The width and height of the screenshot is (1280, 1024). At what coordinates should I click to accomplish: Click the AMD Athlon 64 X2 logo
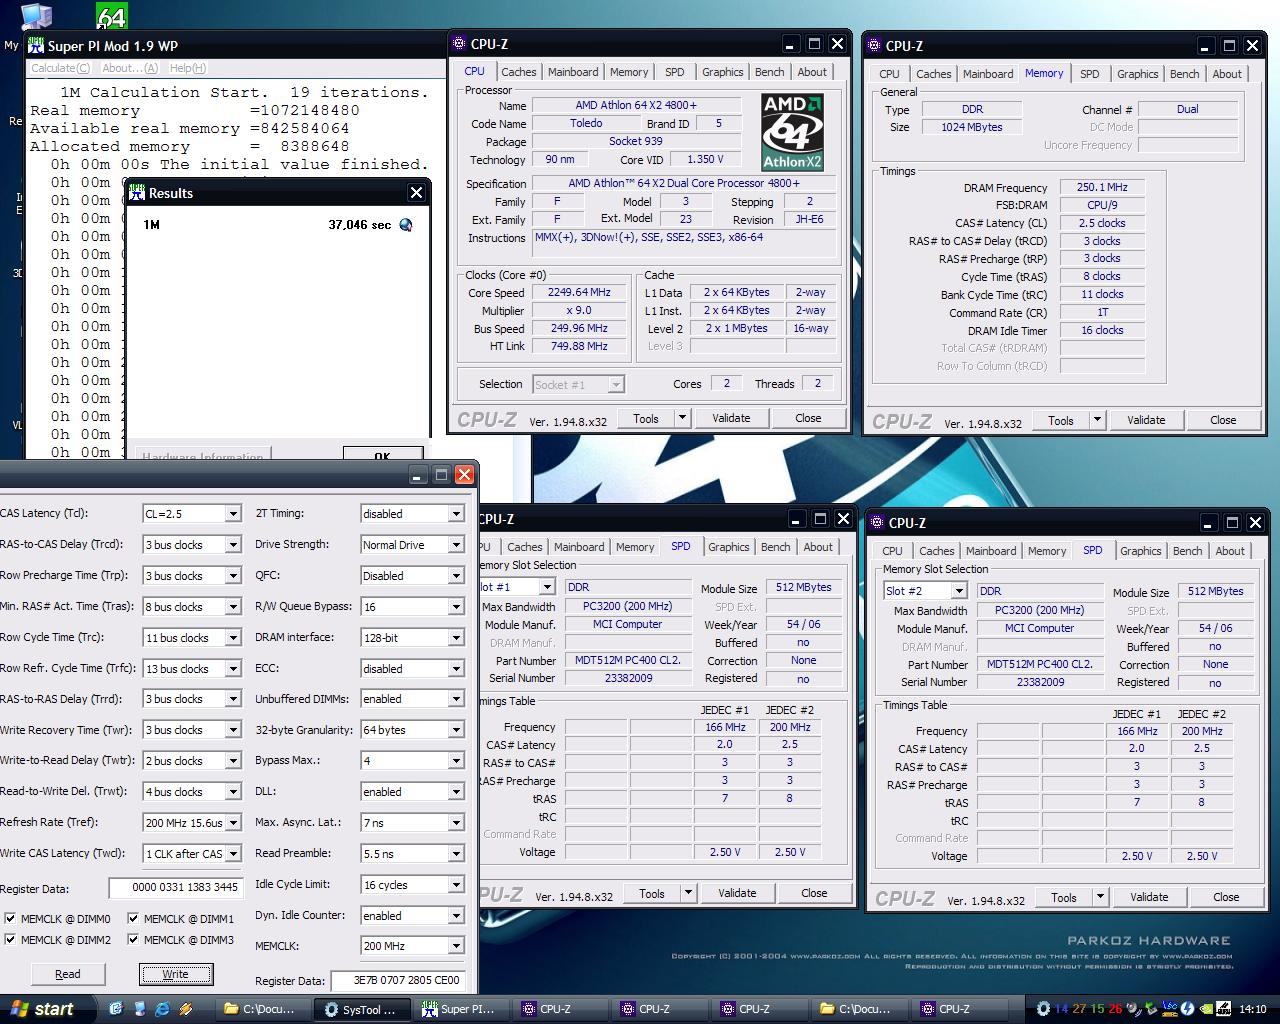tap(792, 131)
